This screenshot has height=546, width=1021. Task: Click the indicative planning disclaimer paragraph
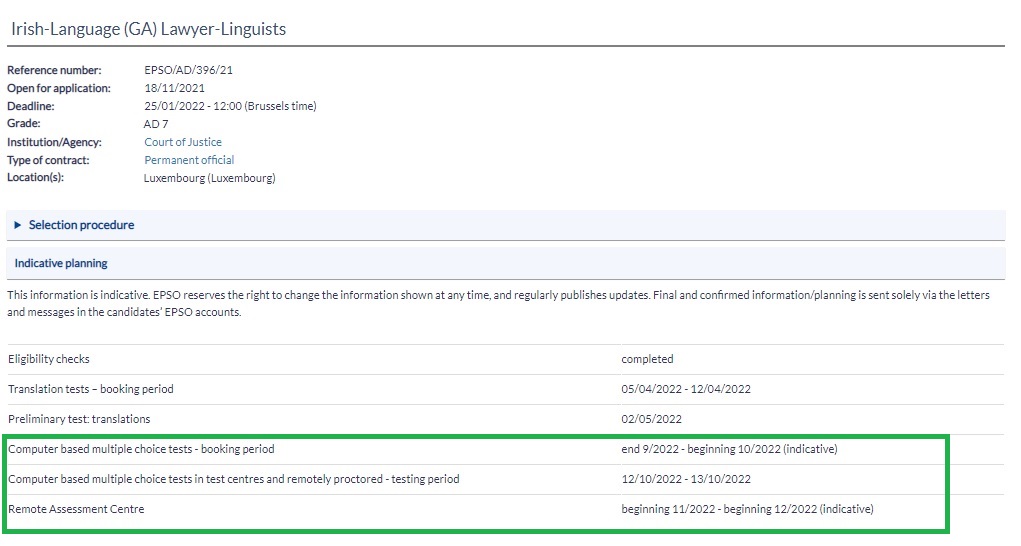(500, 304)
